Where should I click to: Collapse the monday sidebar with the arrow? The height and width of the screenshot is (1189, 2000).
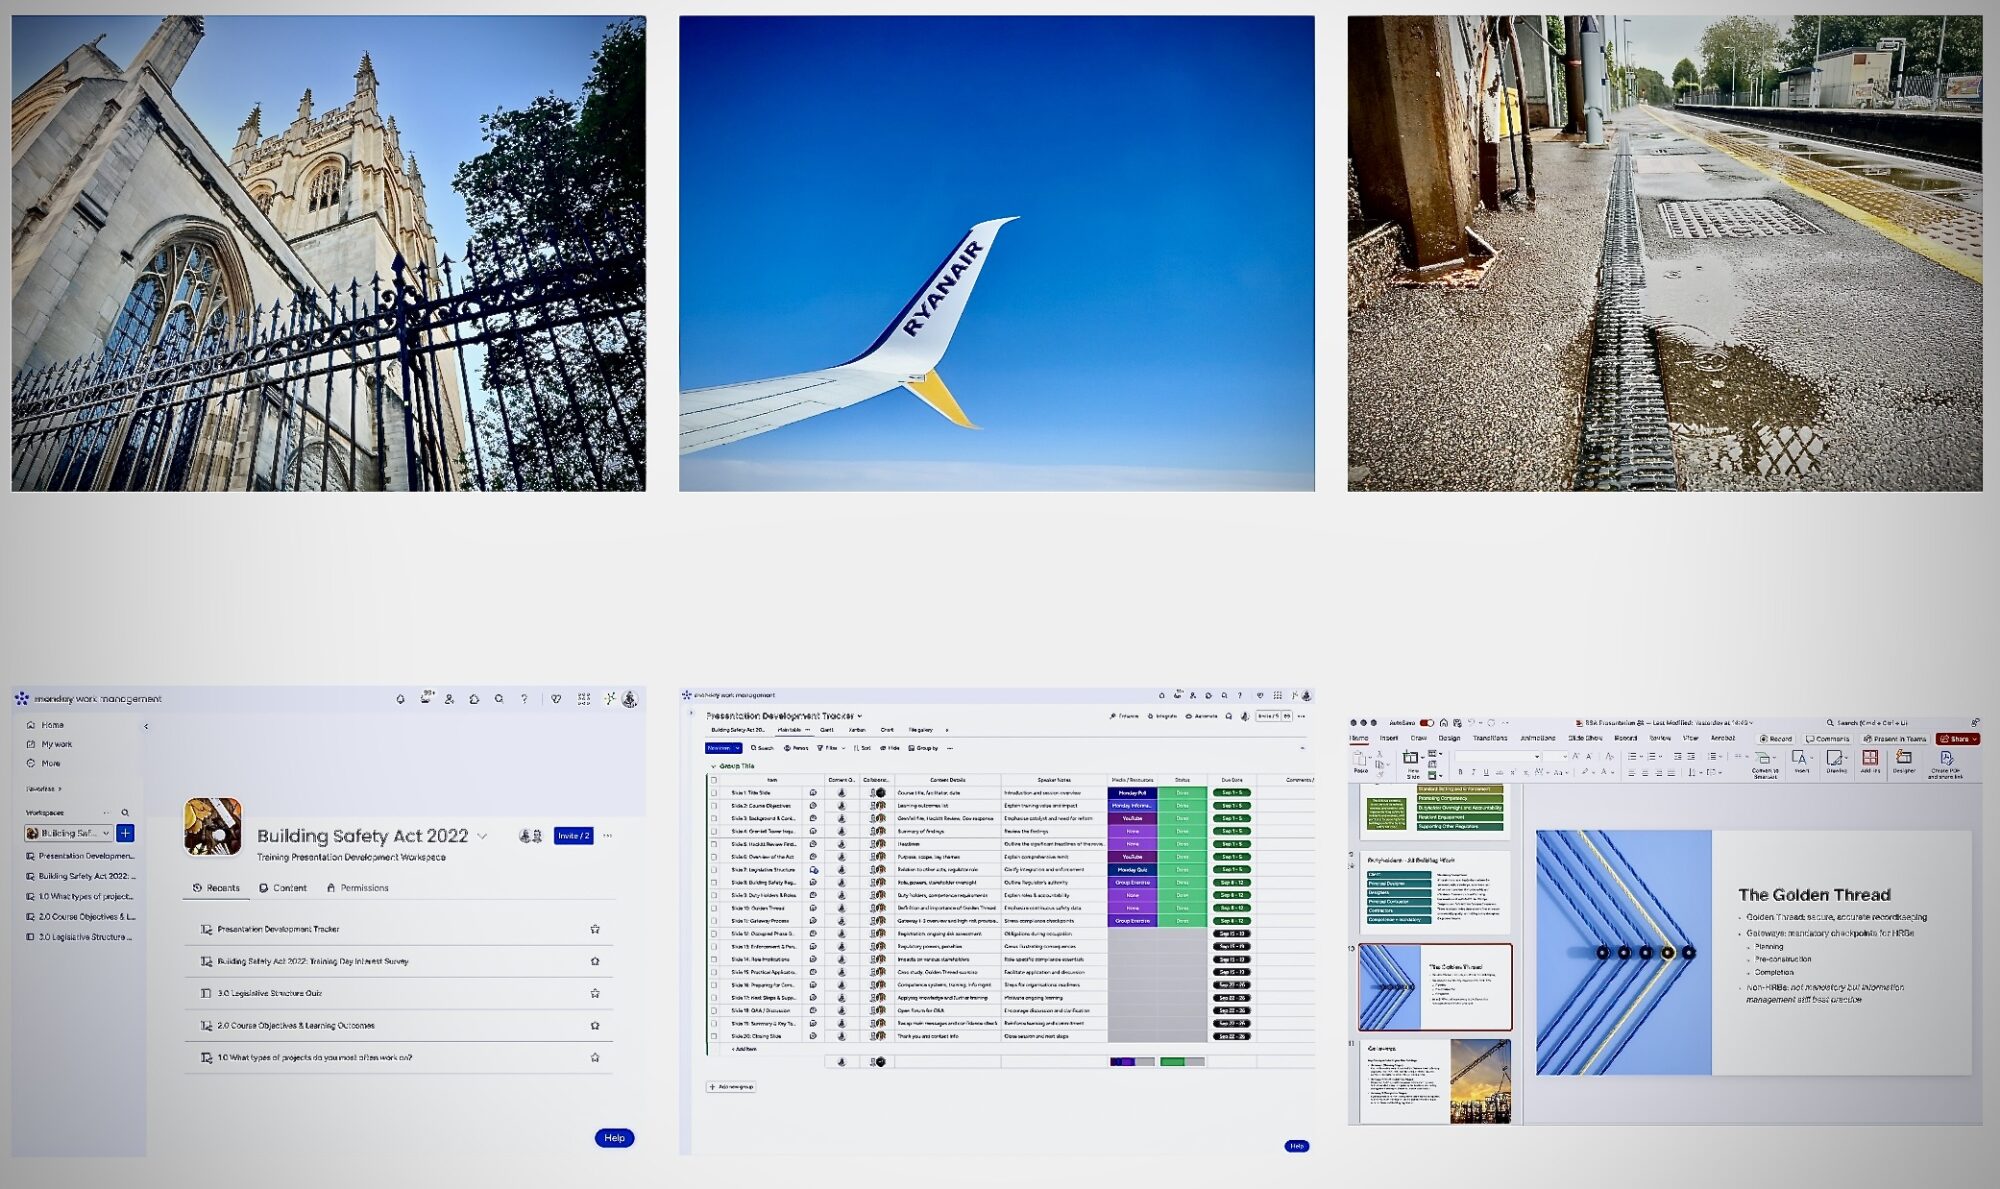click(x=146, y=726)
